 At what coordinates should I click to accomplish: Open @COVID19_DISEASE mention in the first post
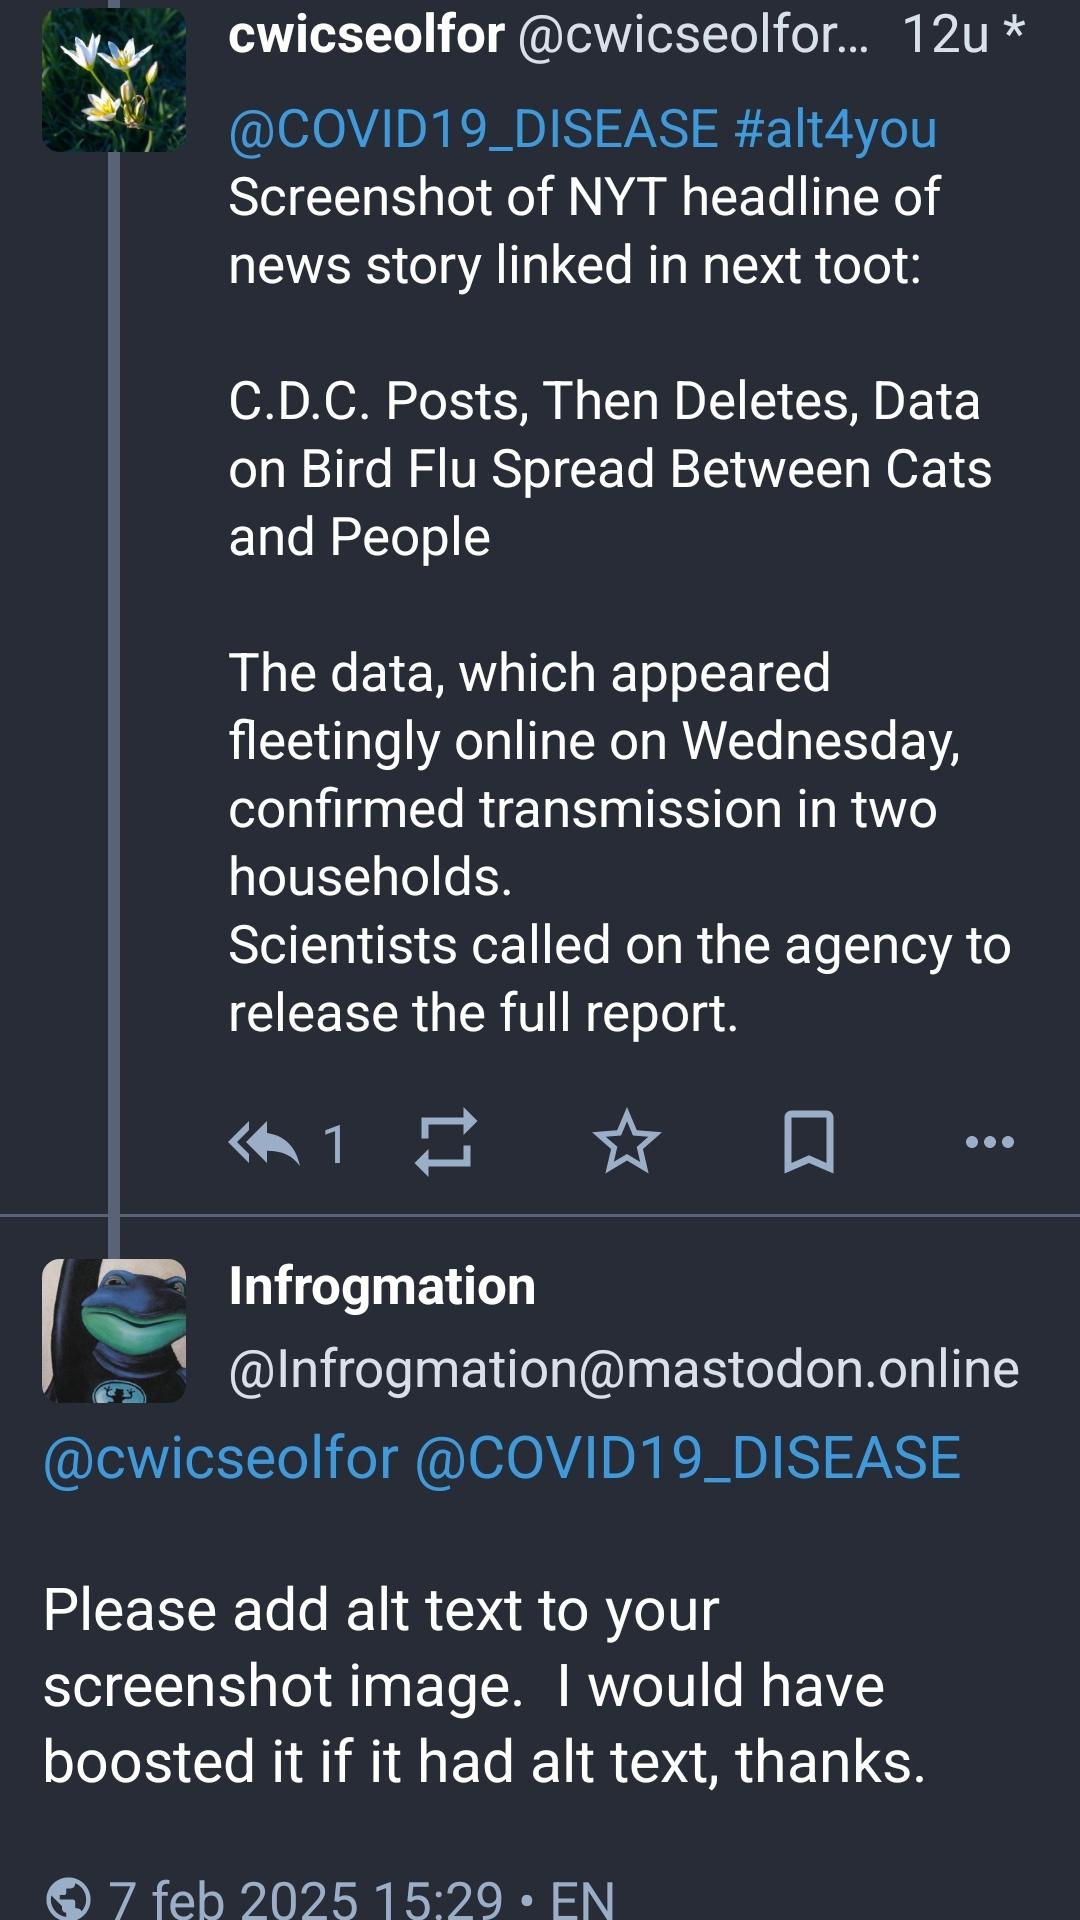point(473,130)
